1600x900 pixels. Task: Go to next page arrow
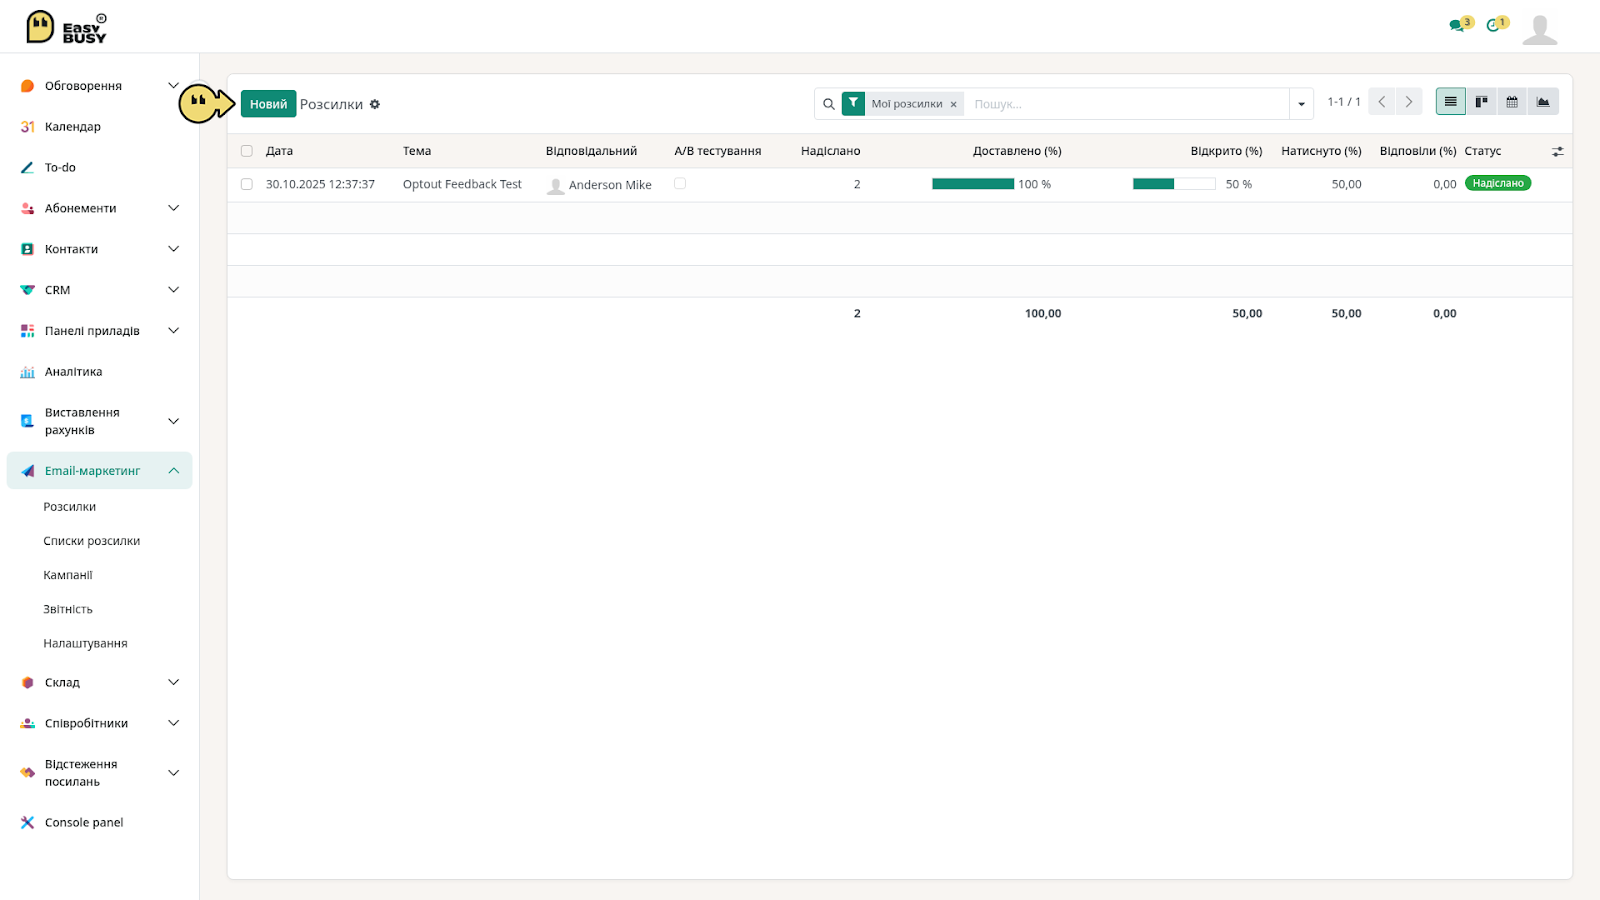(1409, 102)
